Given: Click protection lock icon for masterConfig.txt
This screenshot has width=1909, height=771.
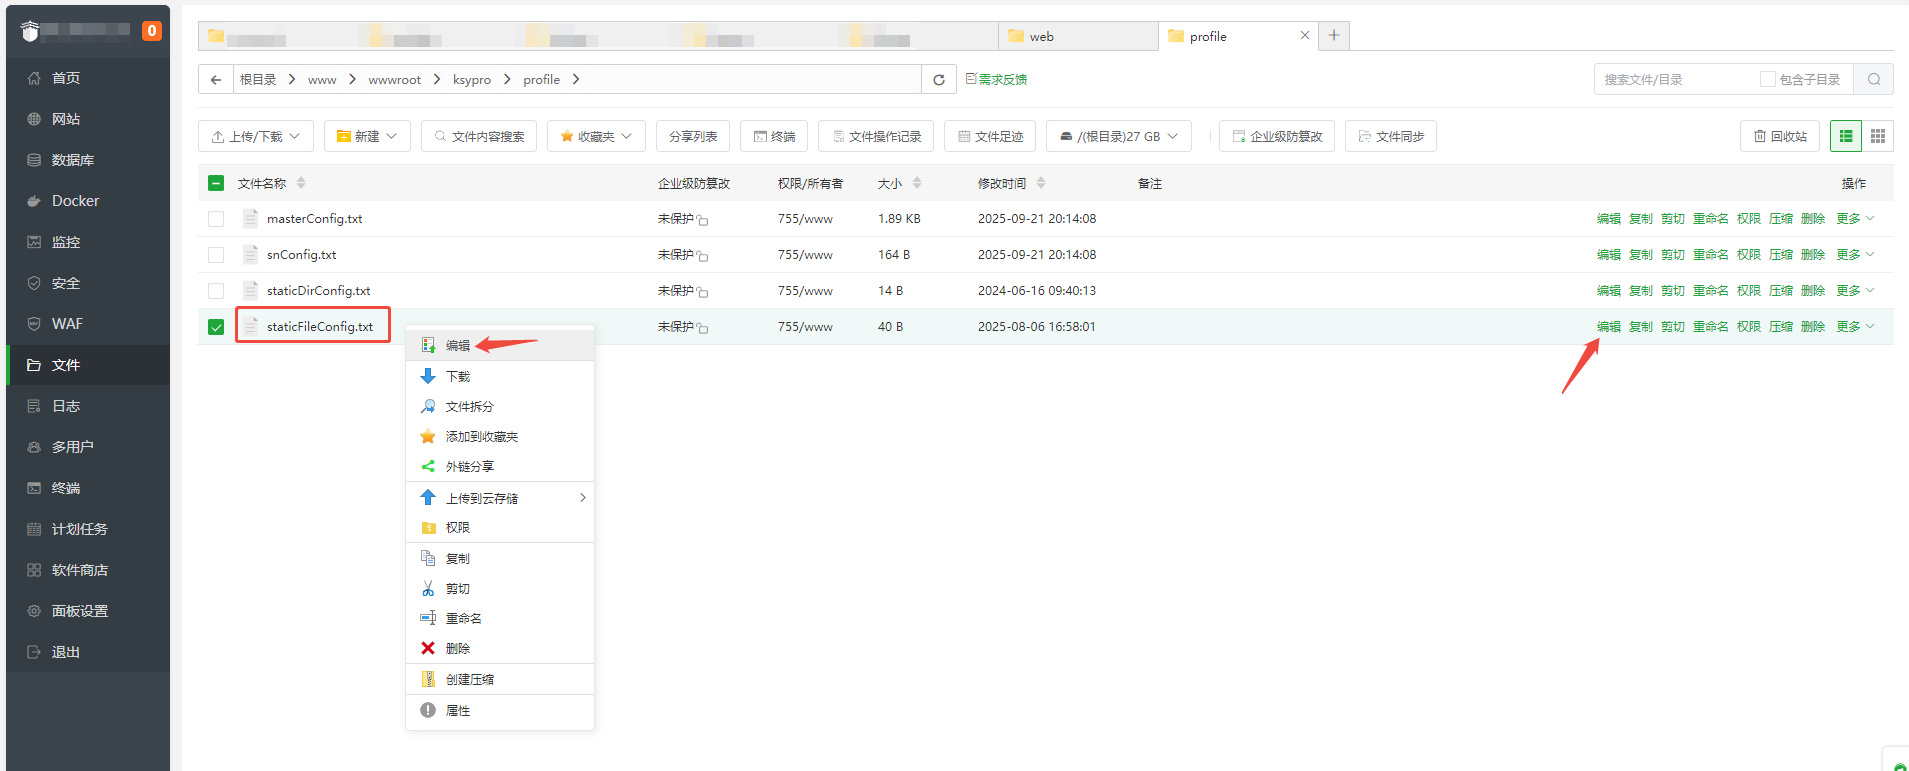Looking at the screenshot, I should (703, 220).
